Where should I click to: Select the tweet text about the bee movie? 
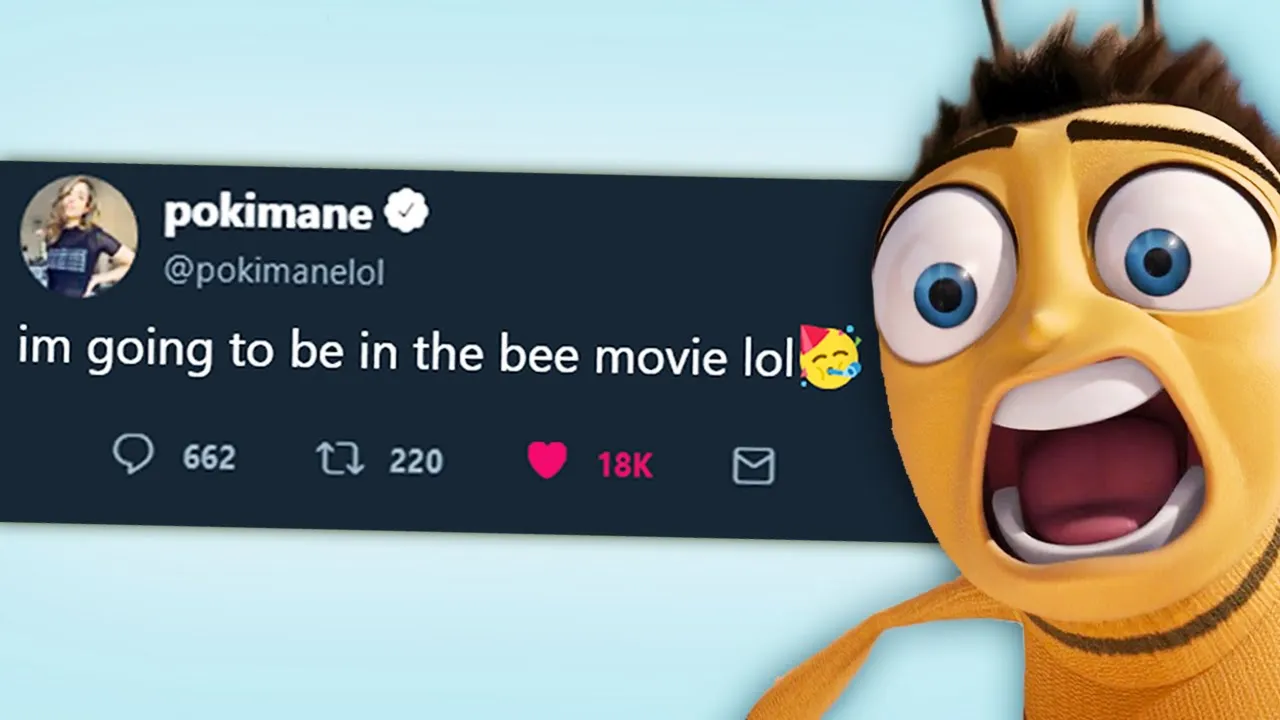[x=406, y=352]
